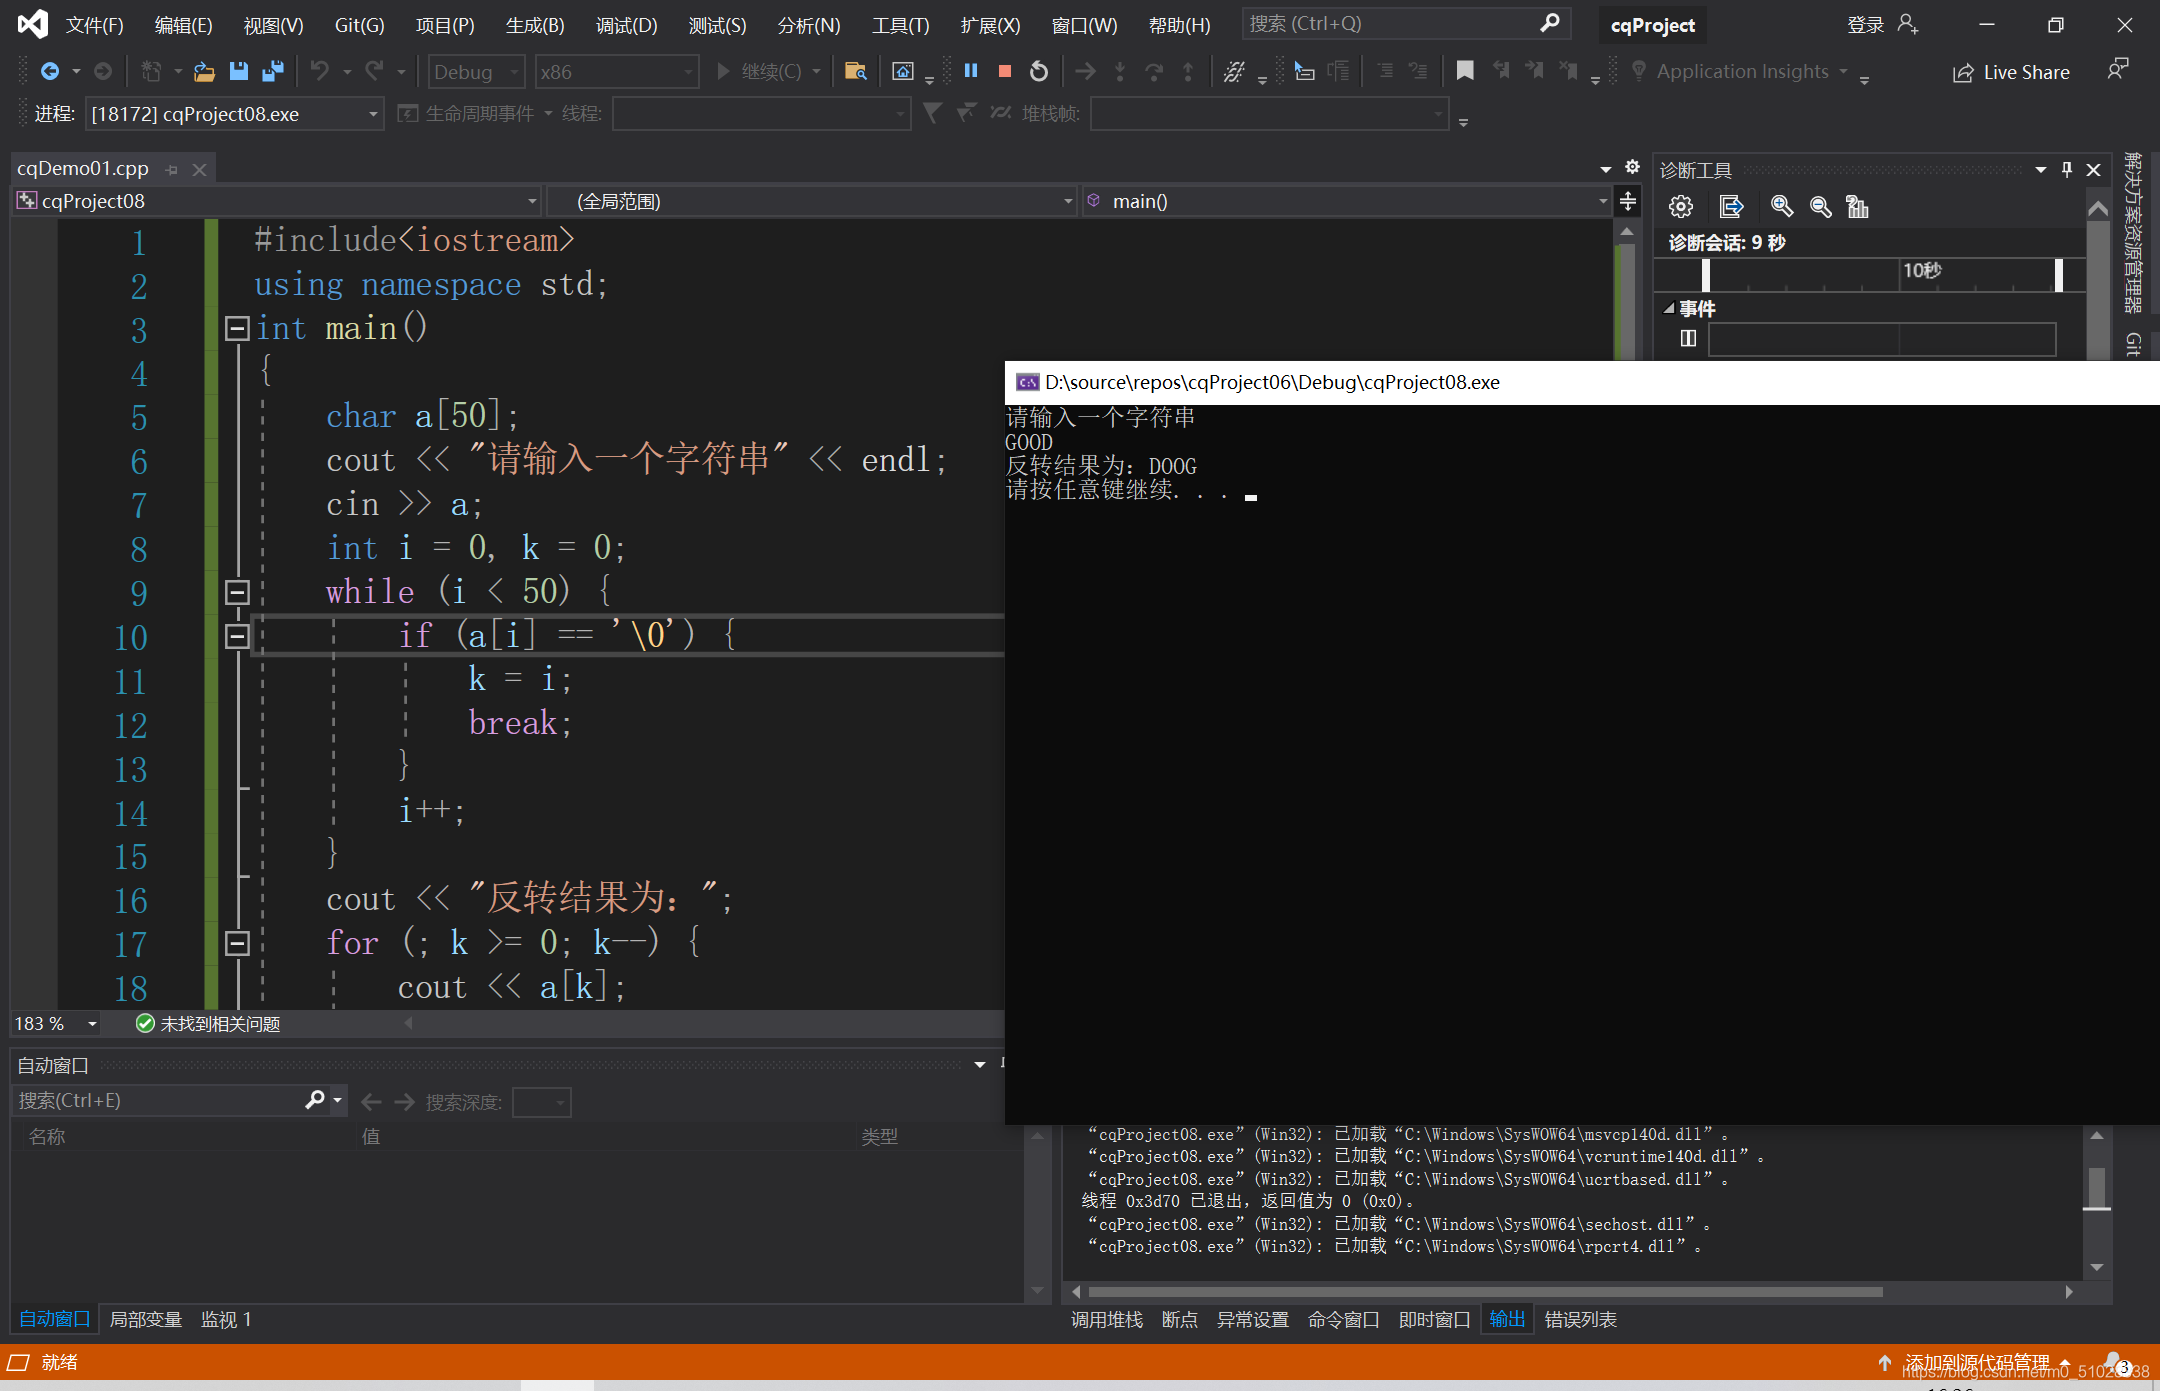2160x1391 pixels.
Task: Open the Debug configuration dropdown
Action: point(476,72)
